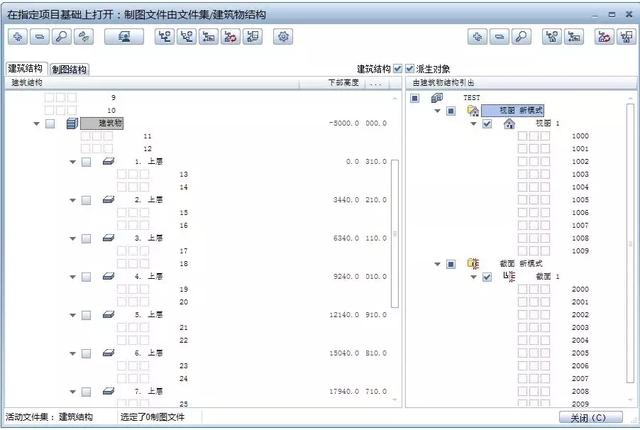Switch to the 建筑结构 tab
Screen dimensions: 640x430
[x=26, y=69]
